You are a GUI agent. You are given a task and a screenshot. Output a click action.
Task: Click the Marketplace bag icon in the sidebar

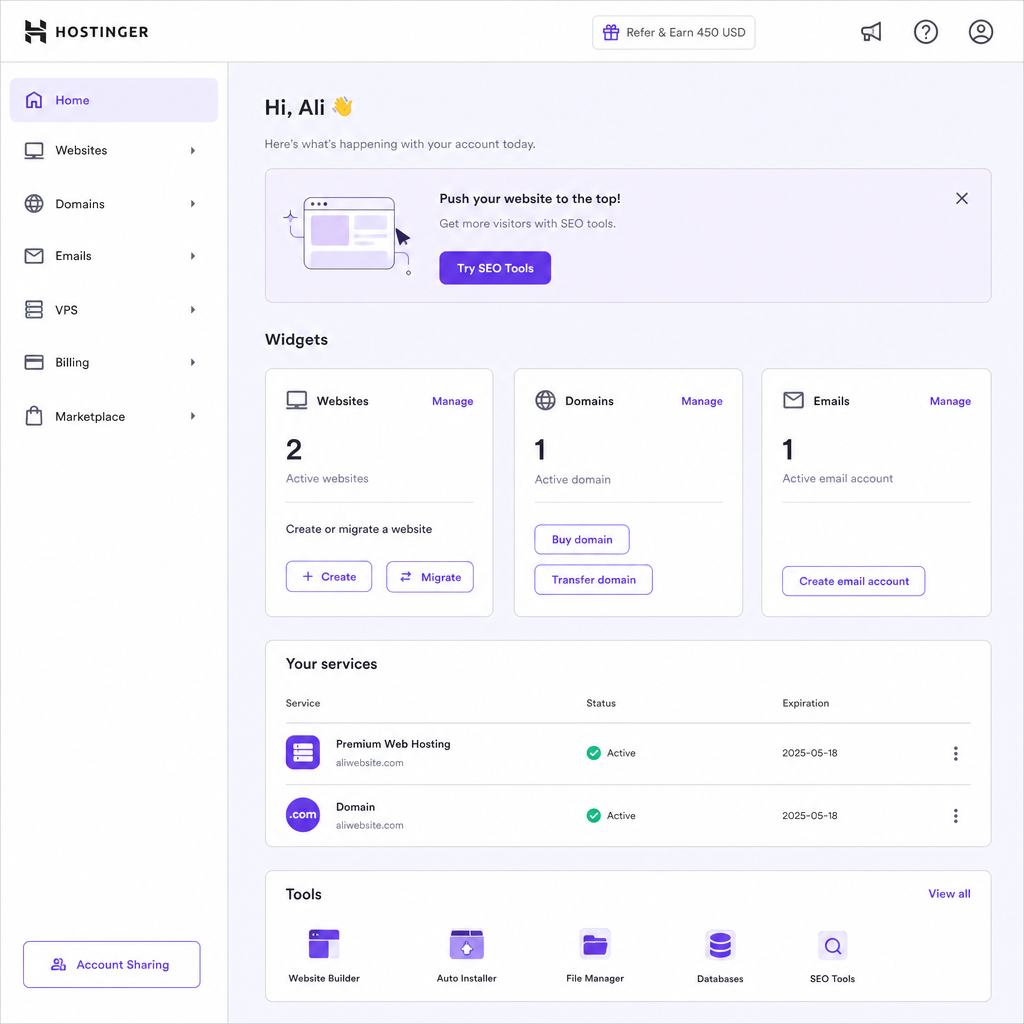34,416
